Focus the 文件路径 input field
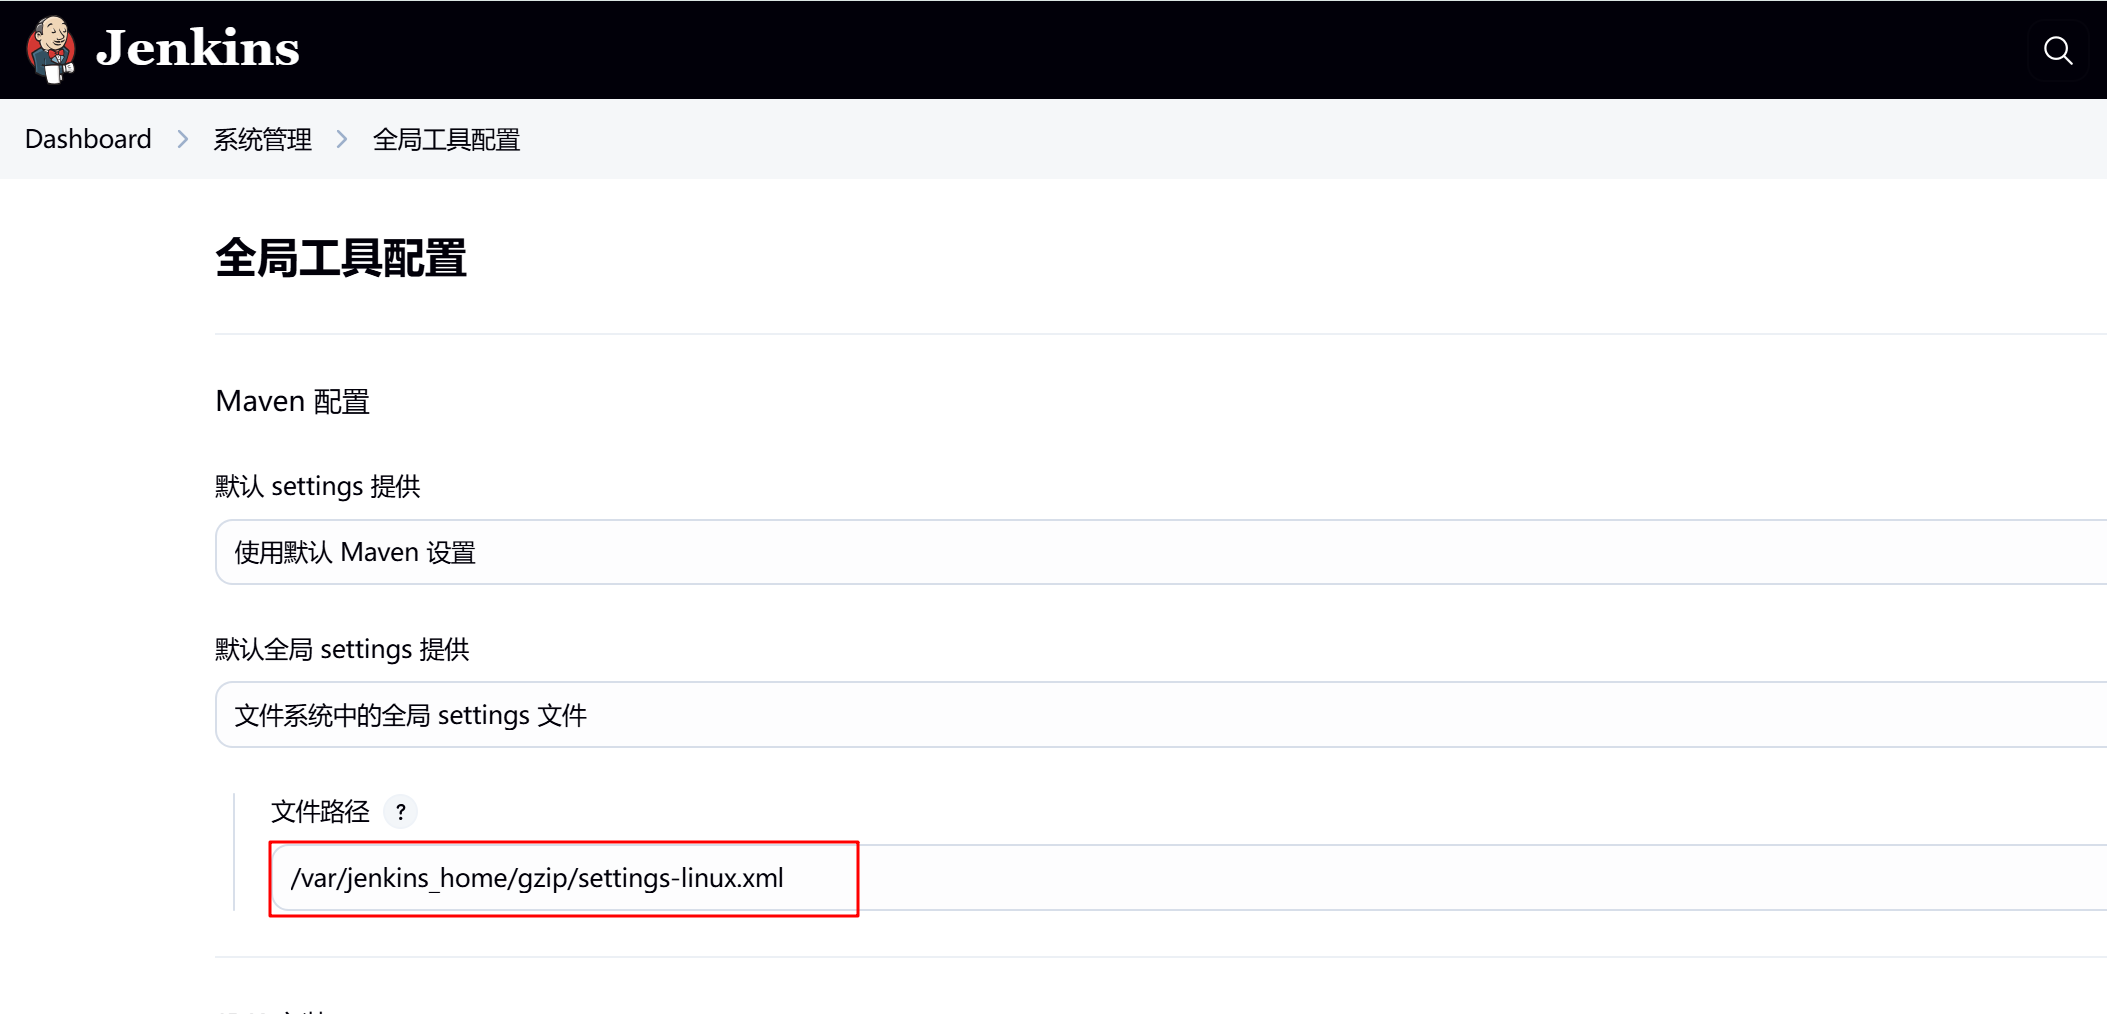 1189,878
